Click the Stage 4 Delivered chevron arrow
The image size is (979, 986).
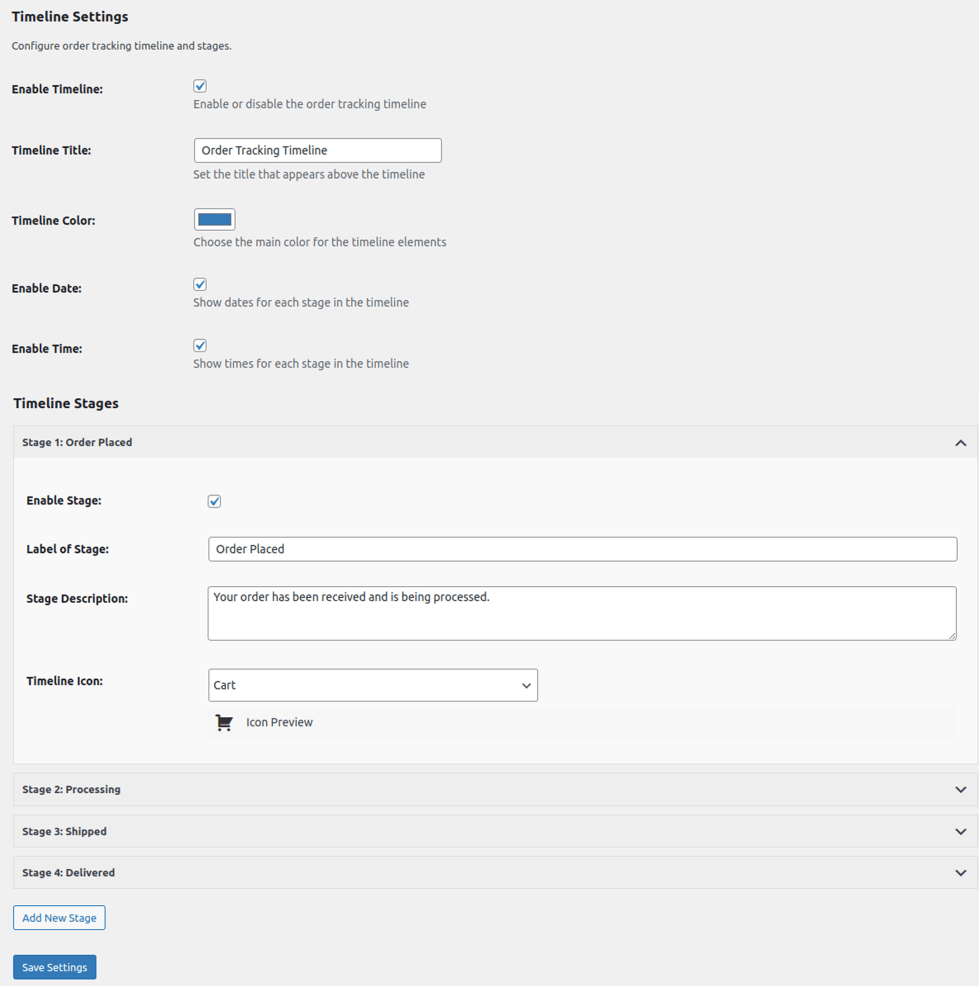(960, 873)
